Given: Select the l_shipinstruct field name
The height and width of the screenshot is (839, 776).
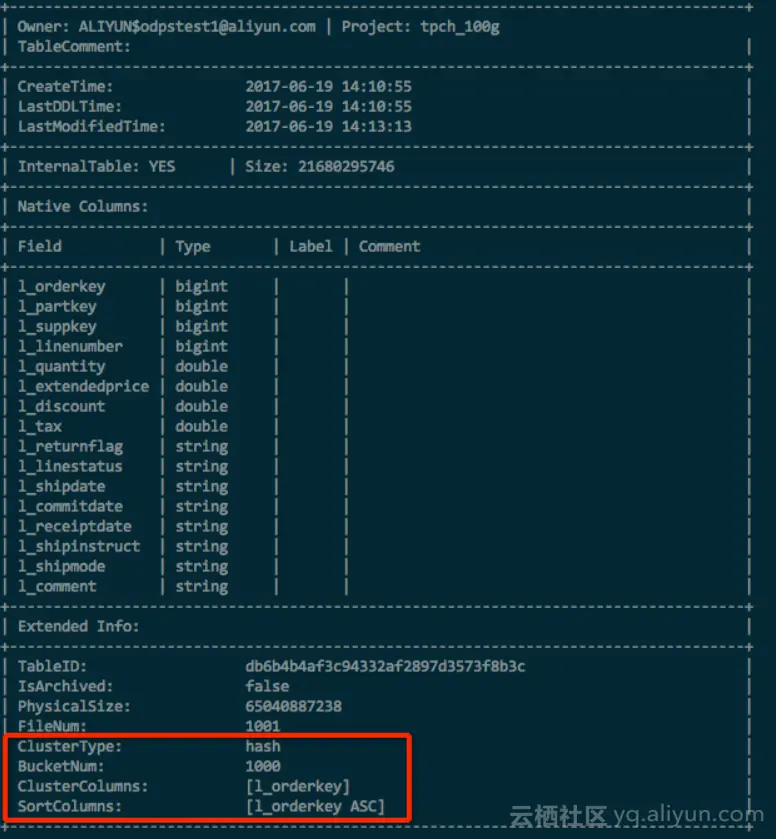Looking at the screenshot, I should pos(79,546).
